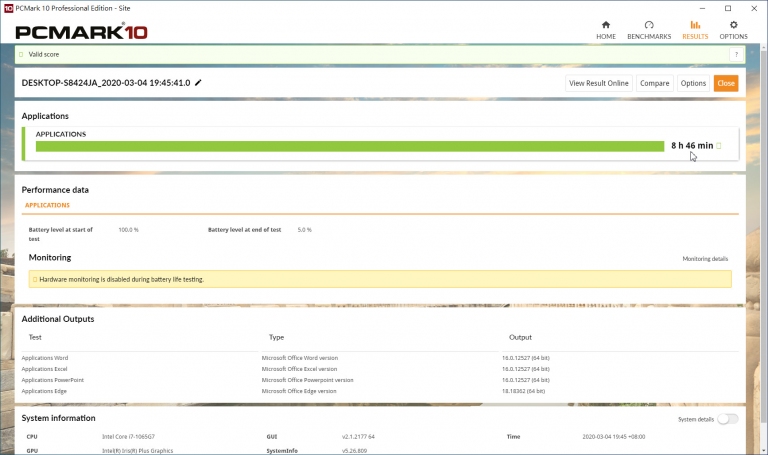
Task: Click the small icon next to 8 h 46 min
Action: (719, 145)
